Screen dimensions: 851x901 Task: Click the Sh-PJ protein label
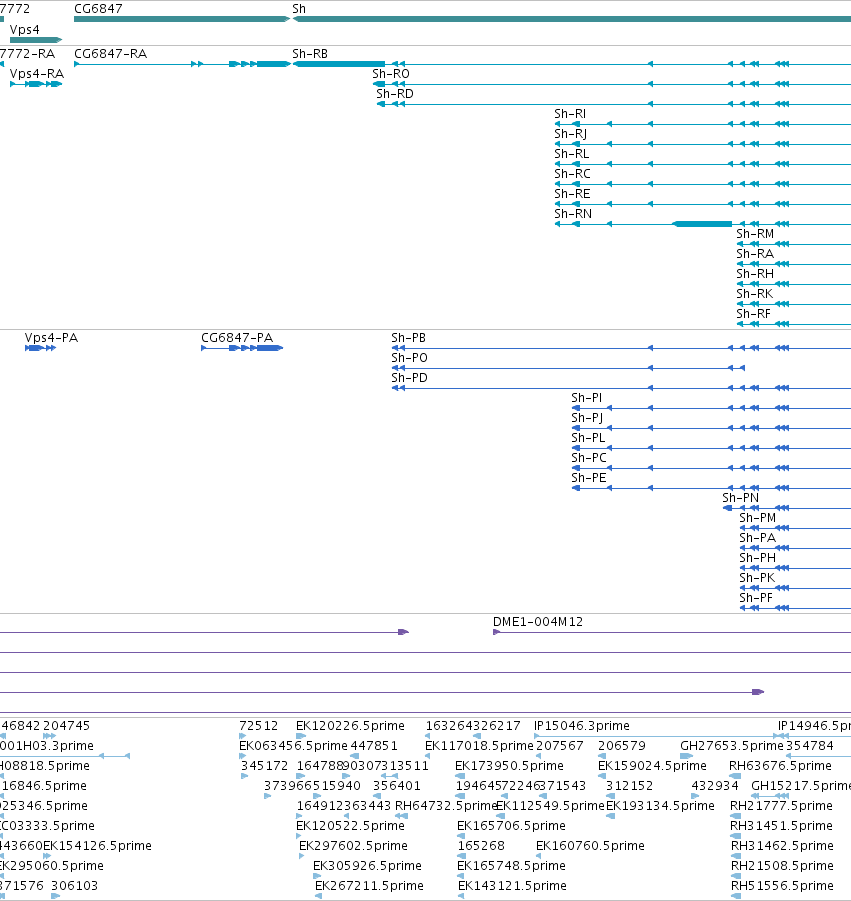tap(587, 418)
